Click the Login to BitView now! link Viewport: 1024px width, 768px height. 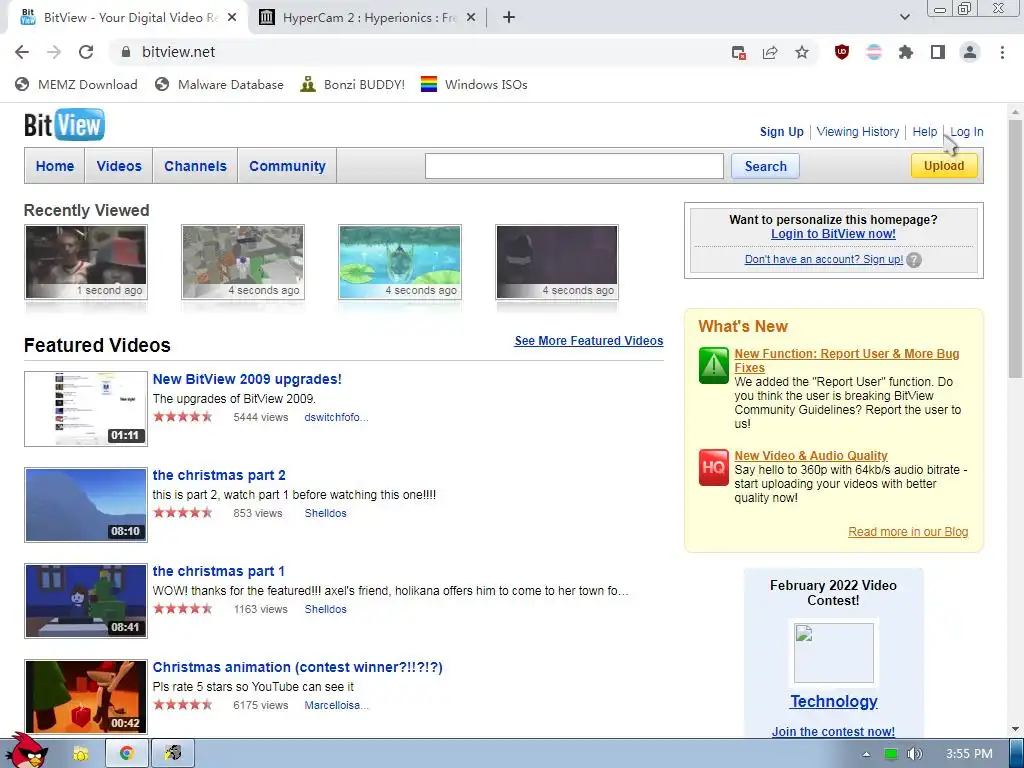pos(833,234)
